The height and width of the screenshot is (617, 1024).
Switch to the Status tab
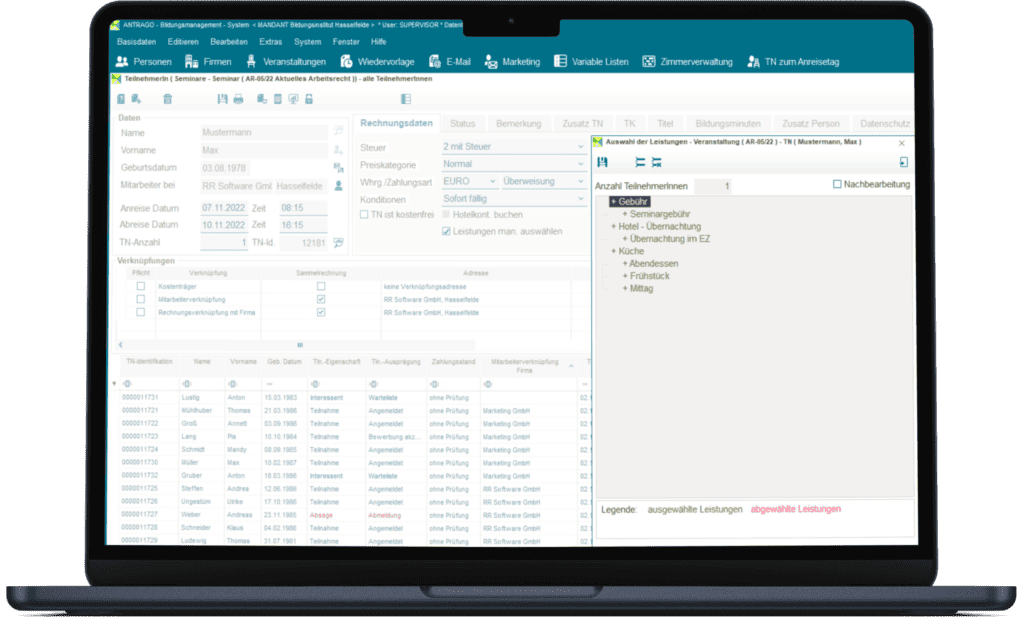[x=462, y=123]
